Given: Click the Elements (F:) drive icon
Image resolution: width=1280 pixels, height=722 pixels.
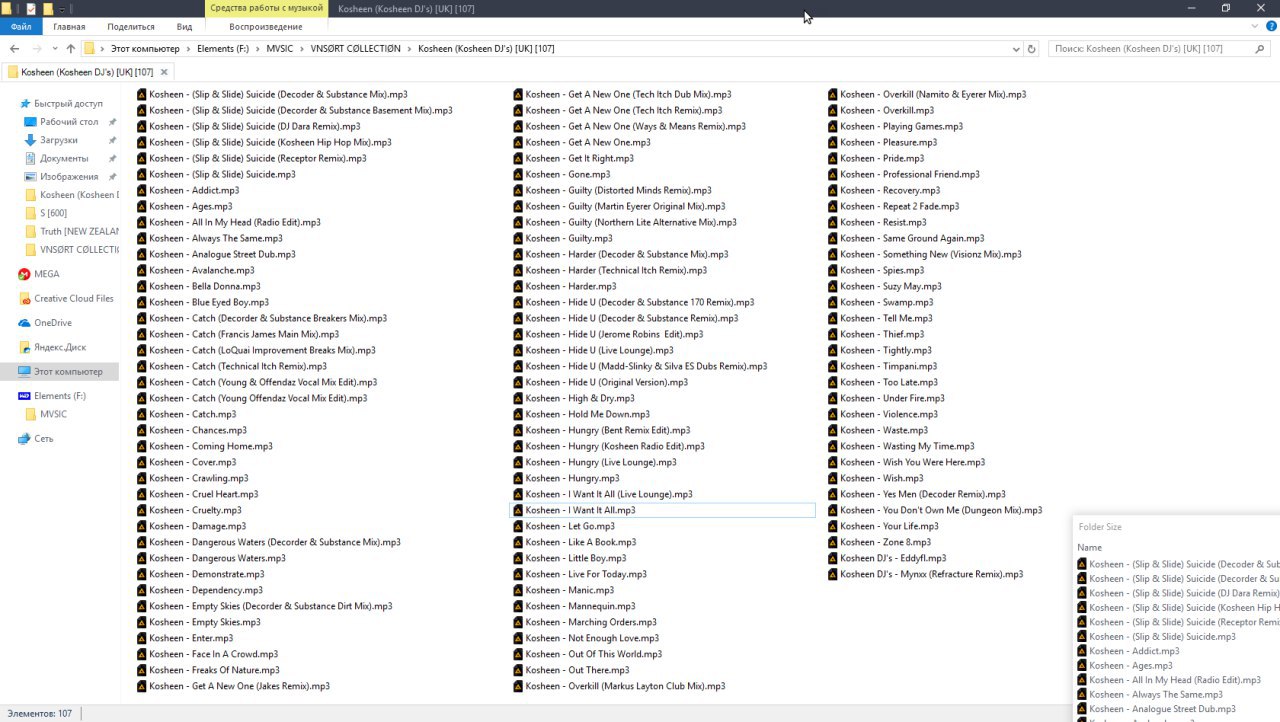Looking at the screenshot, I should [24, 396].
